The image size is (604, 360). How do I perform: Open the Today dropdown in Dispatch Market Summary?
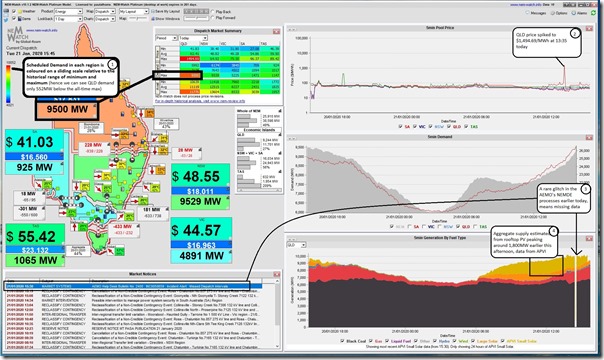point(193,38)
